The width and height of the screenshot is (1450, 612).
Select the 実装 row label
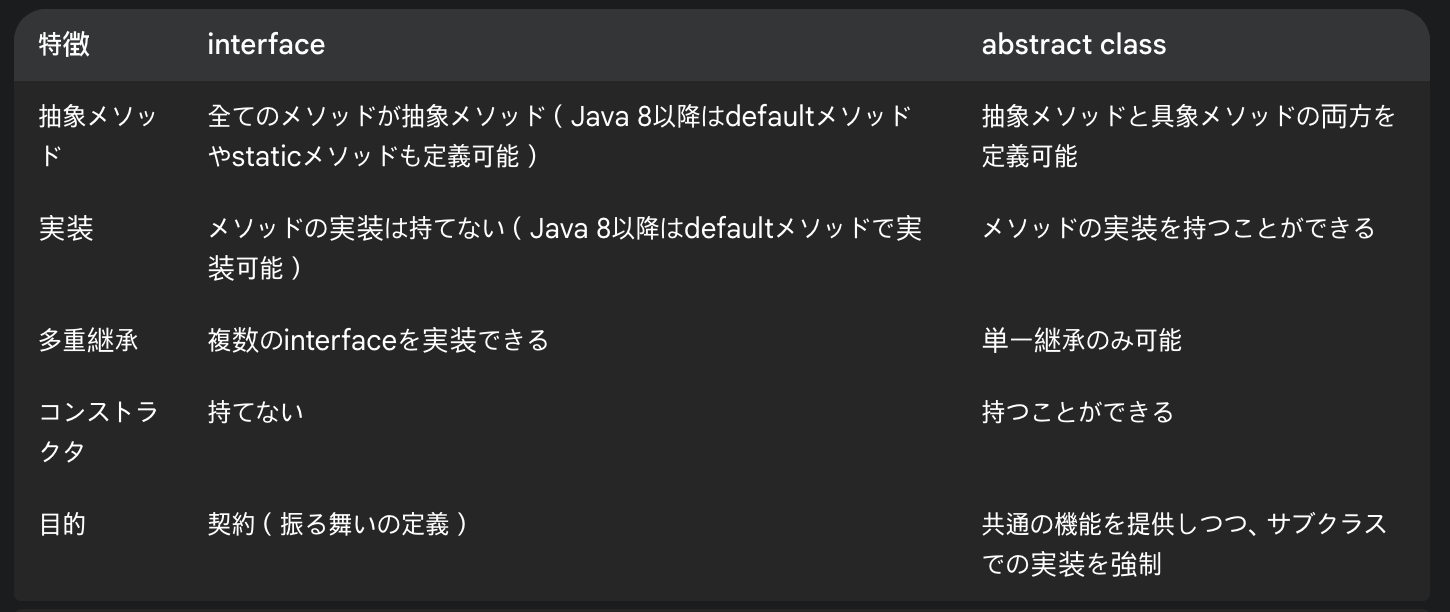click(66, 229)
